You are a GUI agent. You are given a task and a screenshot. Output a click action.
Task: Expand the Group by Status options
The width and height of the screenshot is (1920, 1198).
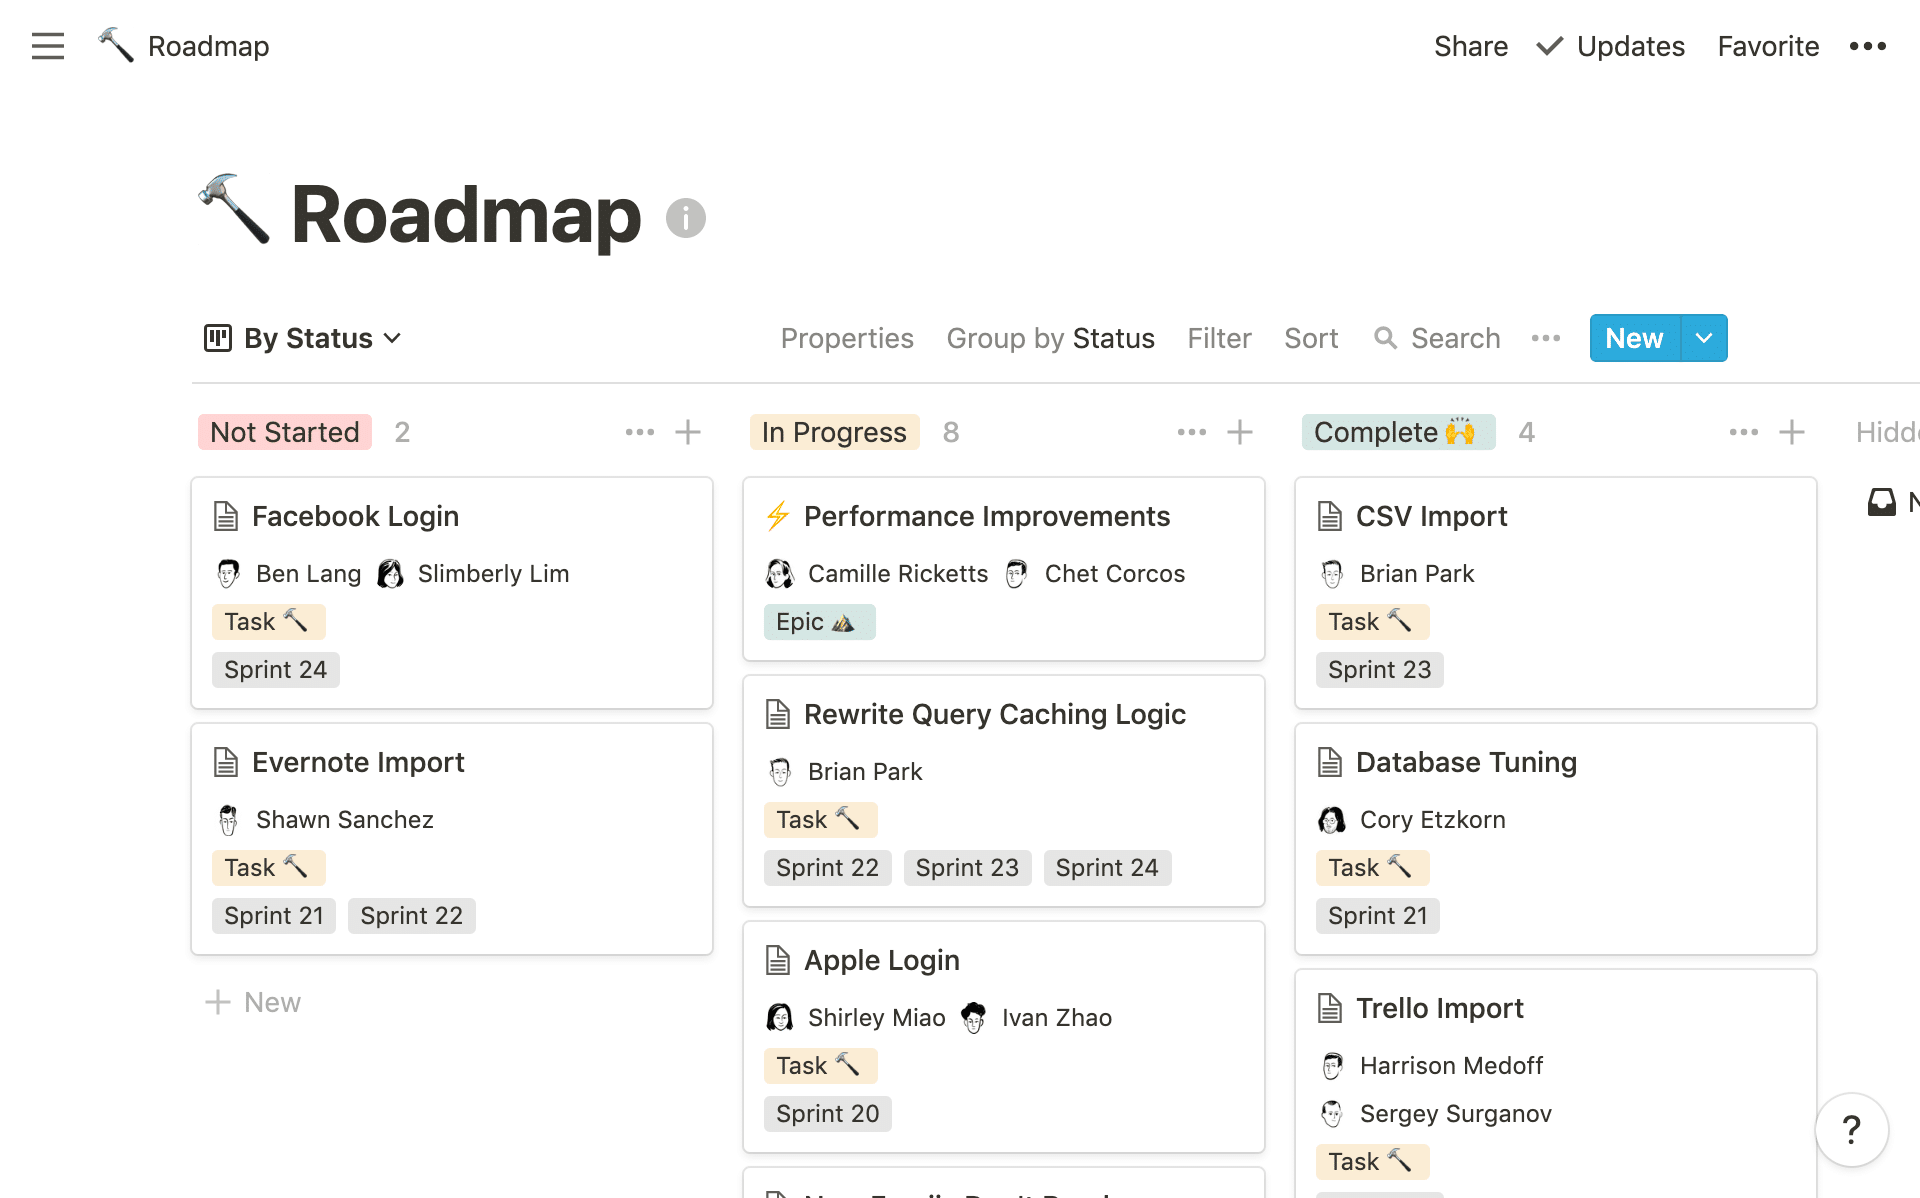point(1049,337)
